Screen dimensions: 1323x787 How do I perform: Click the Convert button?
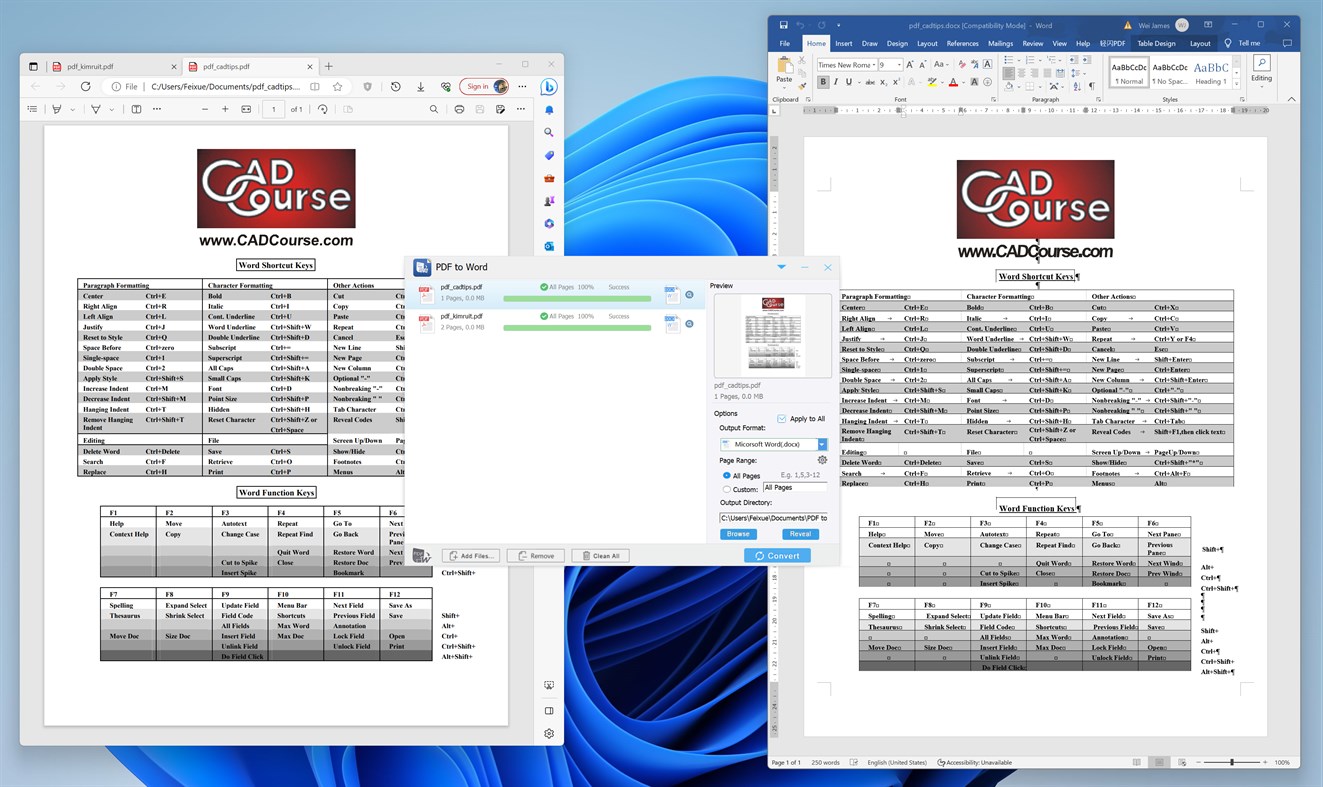coord(777,555)
